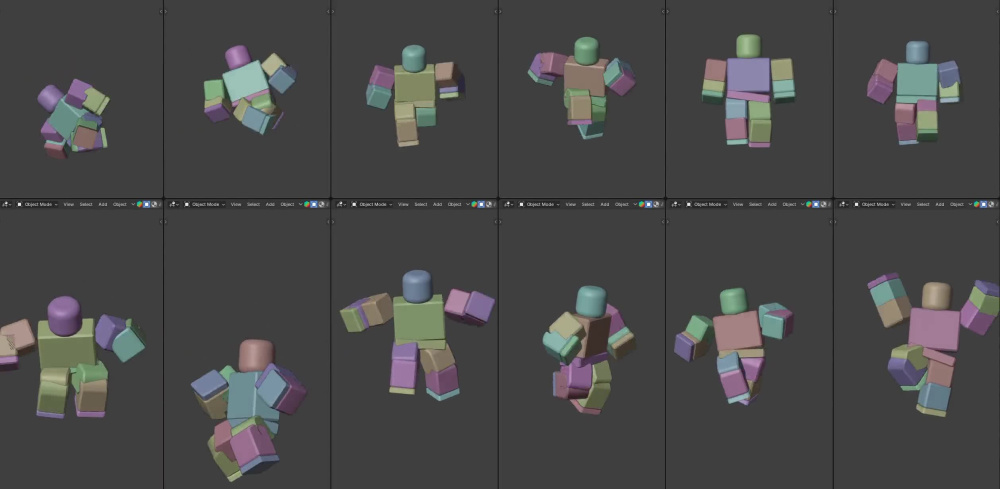This screenshot has height=489, width=1000.
Task: Switch to rendered shading in sixth viewport header
Action: [x=992, y=204]
